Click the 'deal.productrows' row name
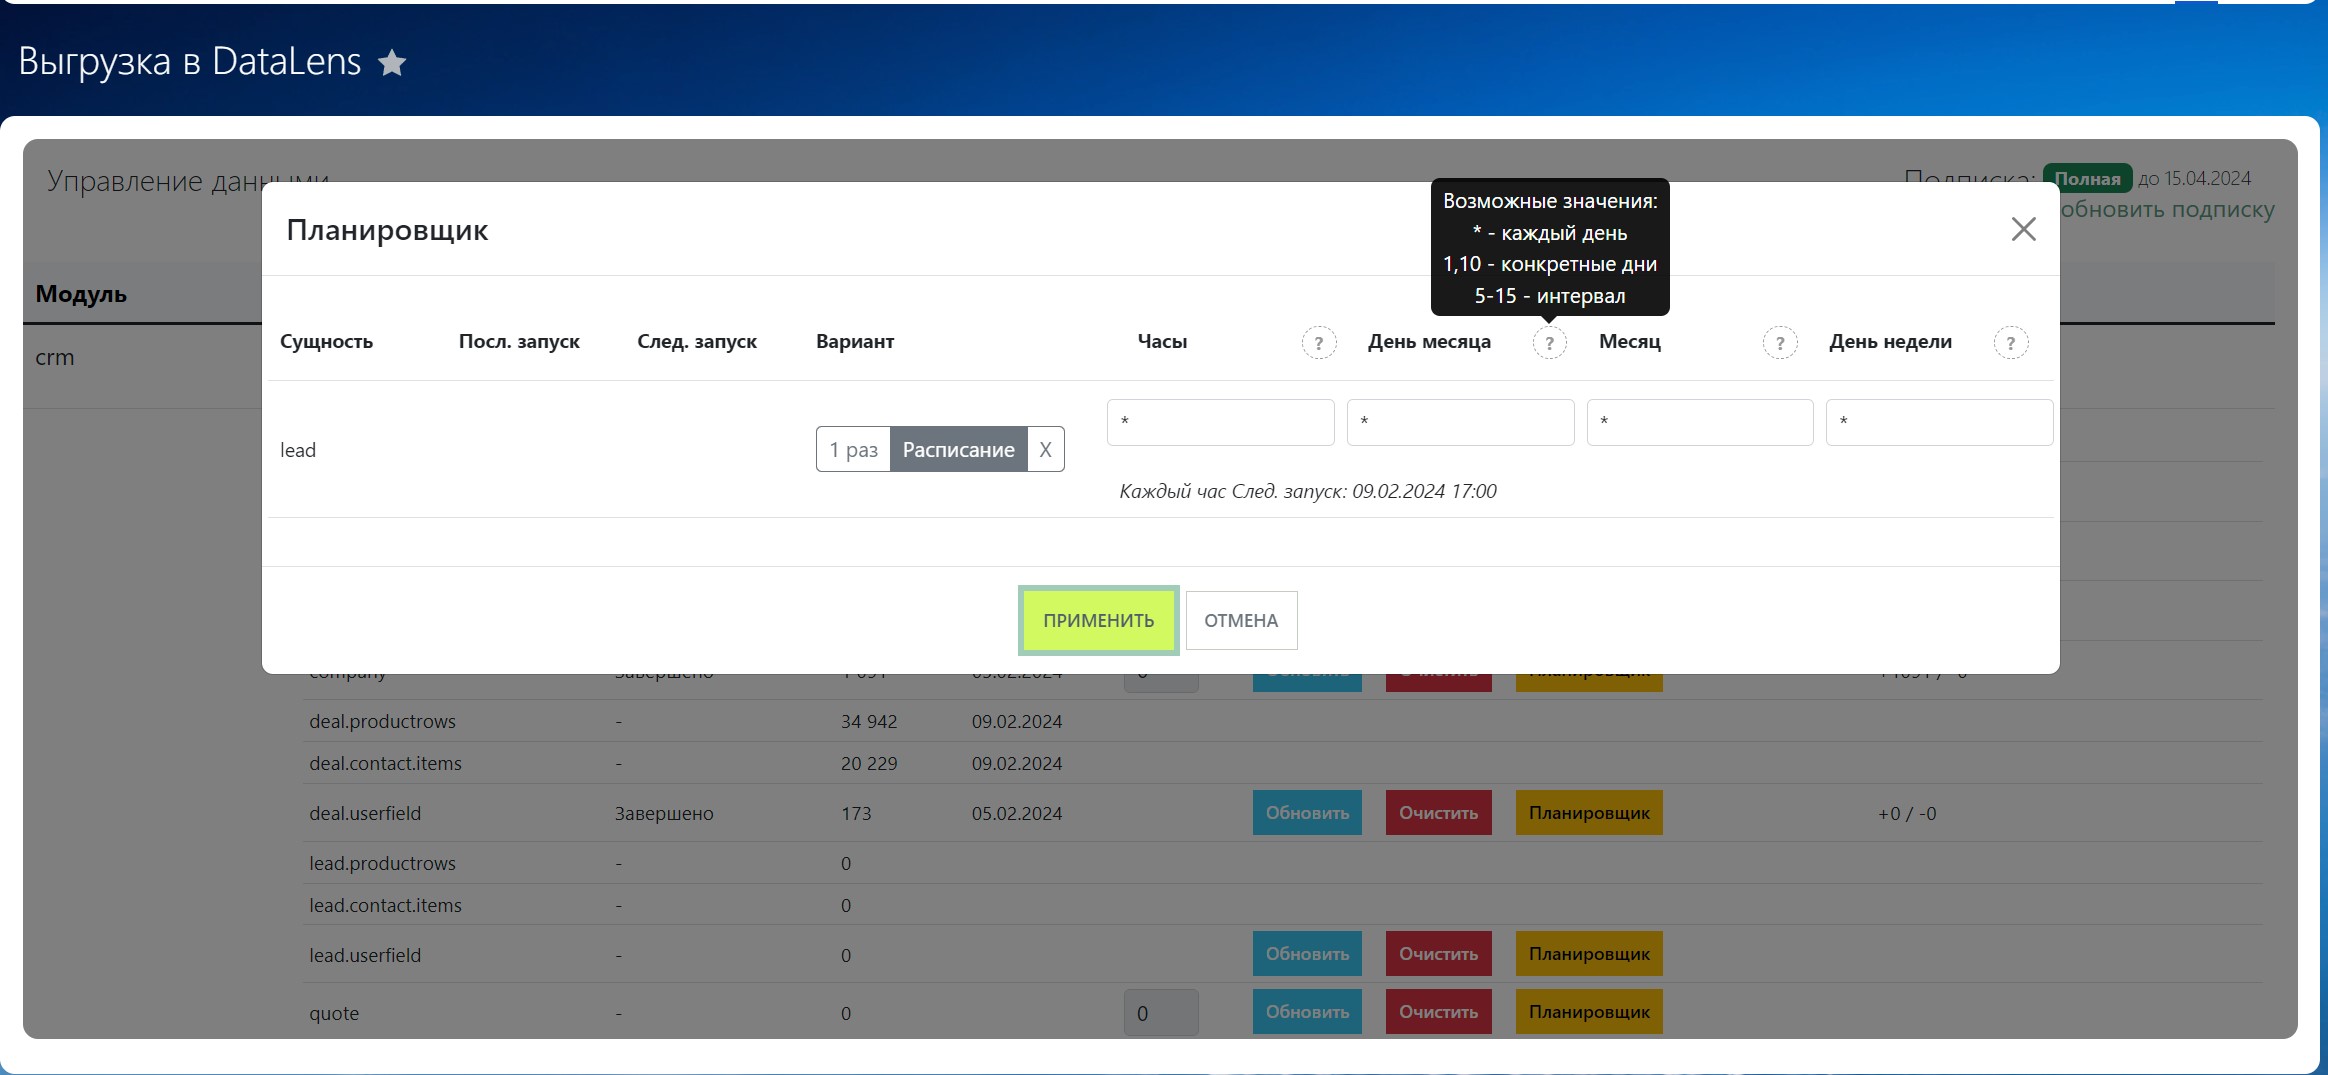2328x1075 pixels. pos(382,721)
